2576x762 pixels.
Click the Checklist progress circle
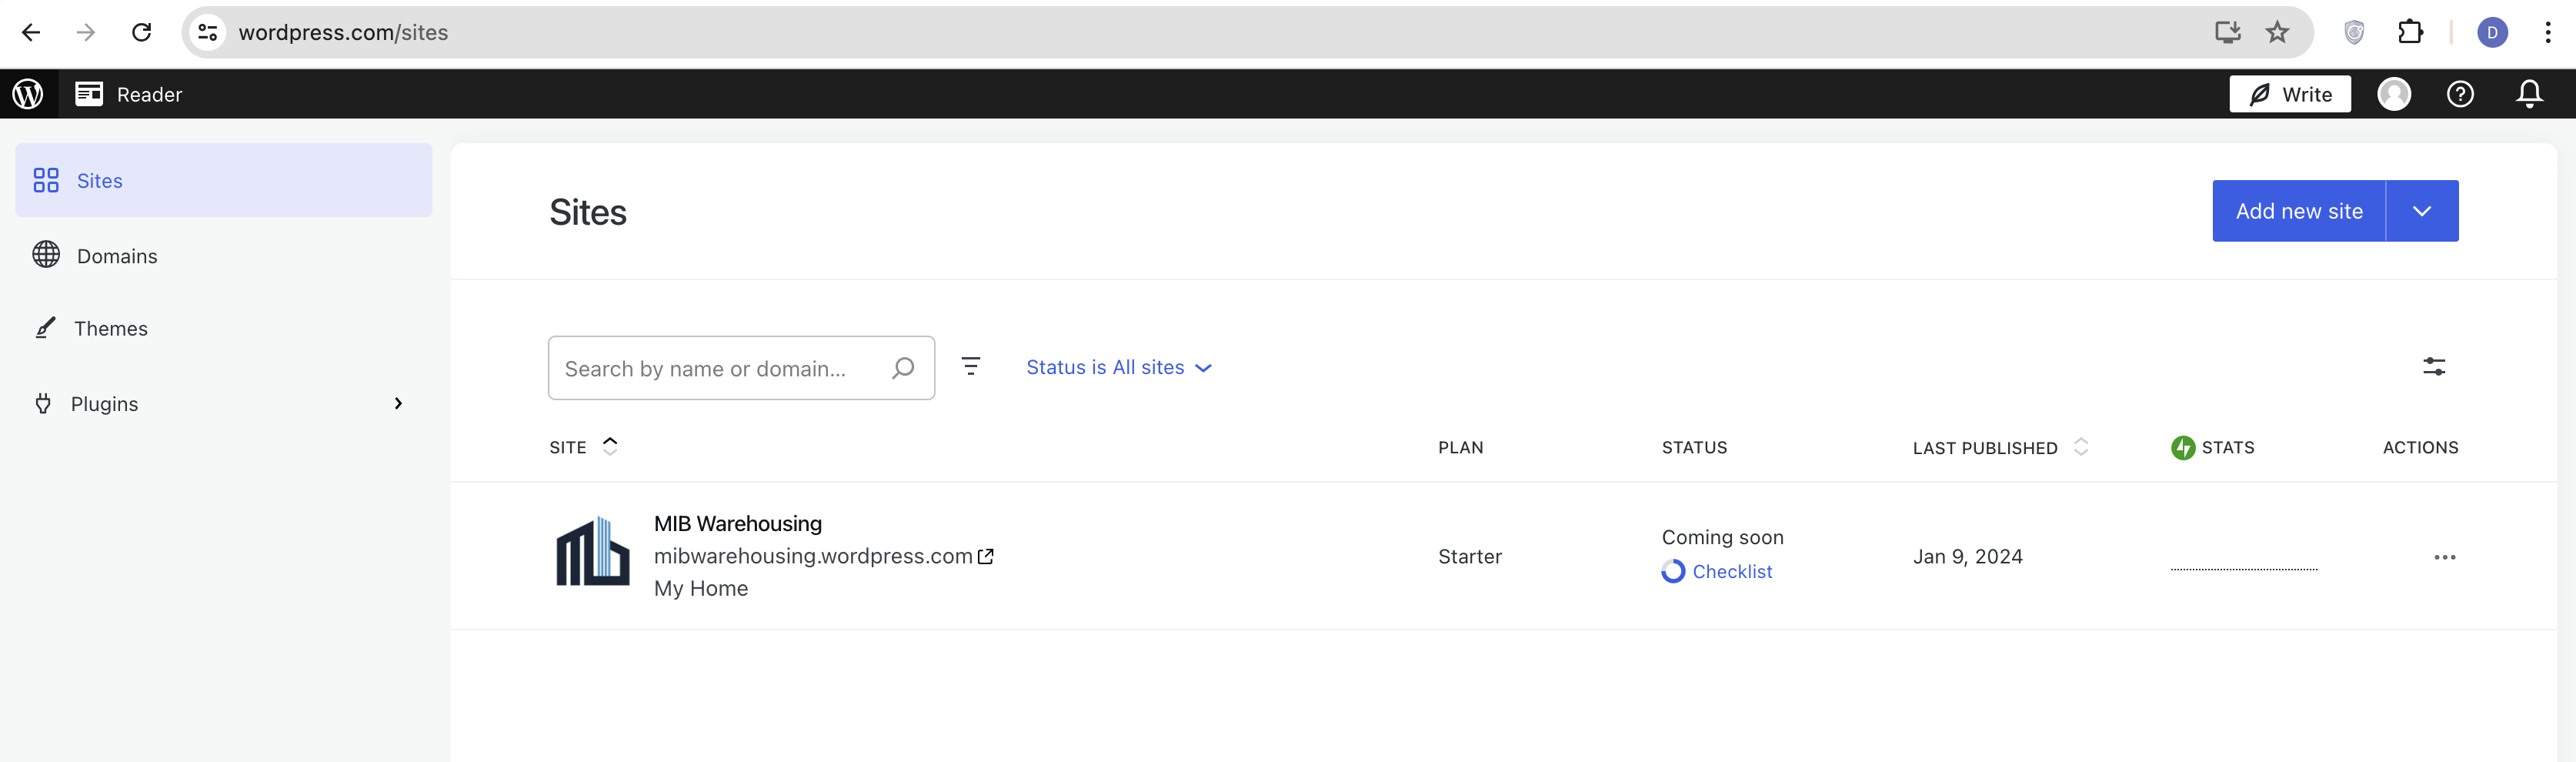click(x=1673, y=571)
